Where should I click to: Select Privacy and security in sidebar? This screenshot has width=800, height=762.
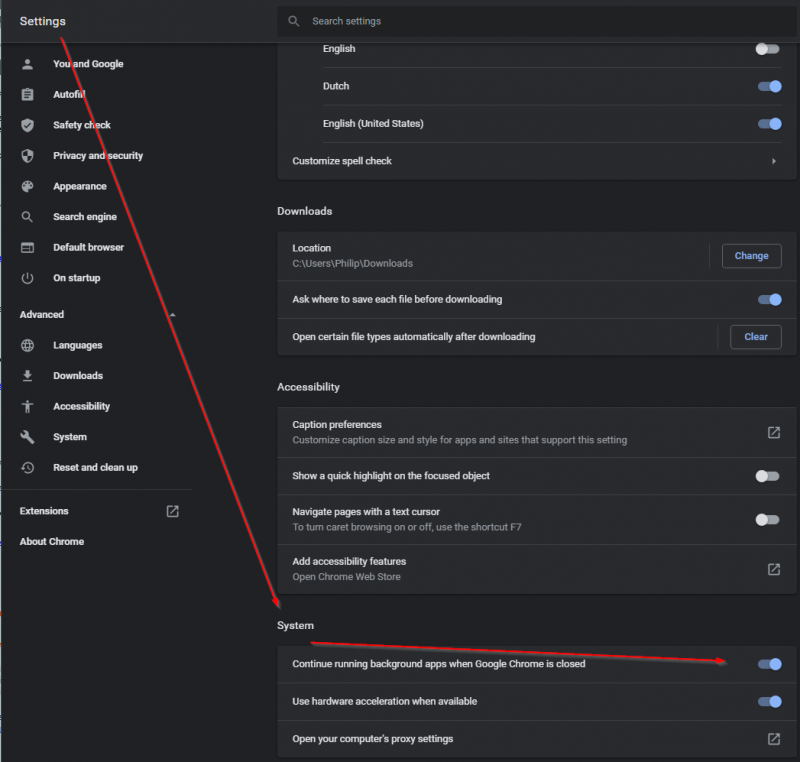click(x=97, y=156)
